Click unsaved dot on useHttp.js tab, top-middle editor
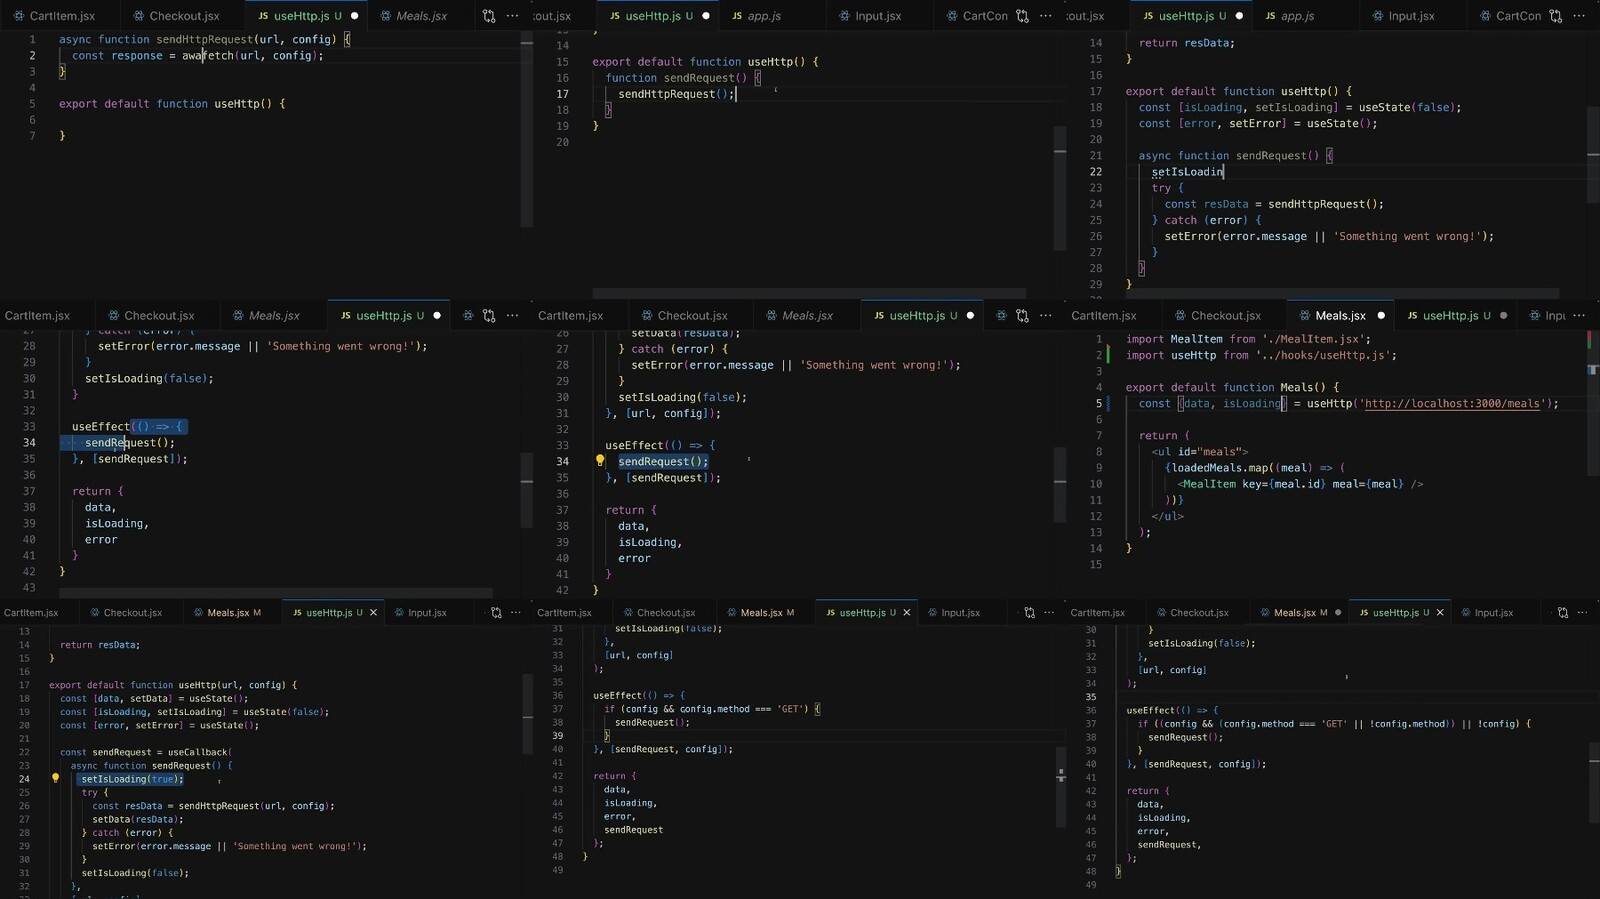 tap(706, 16)
